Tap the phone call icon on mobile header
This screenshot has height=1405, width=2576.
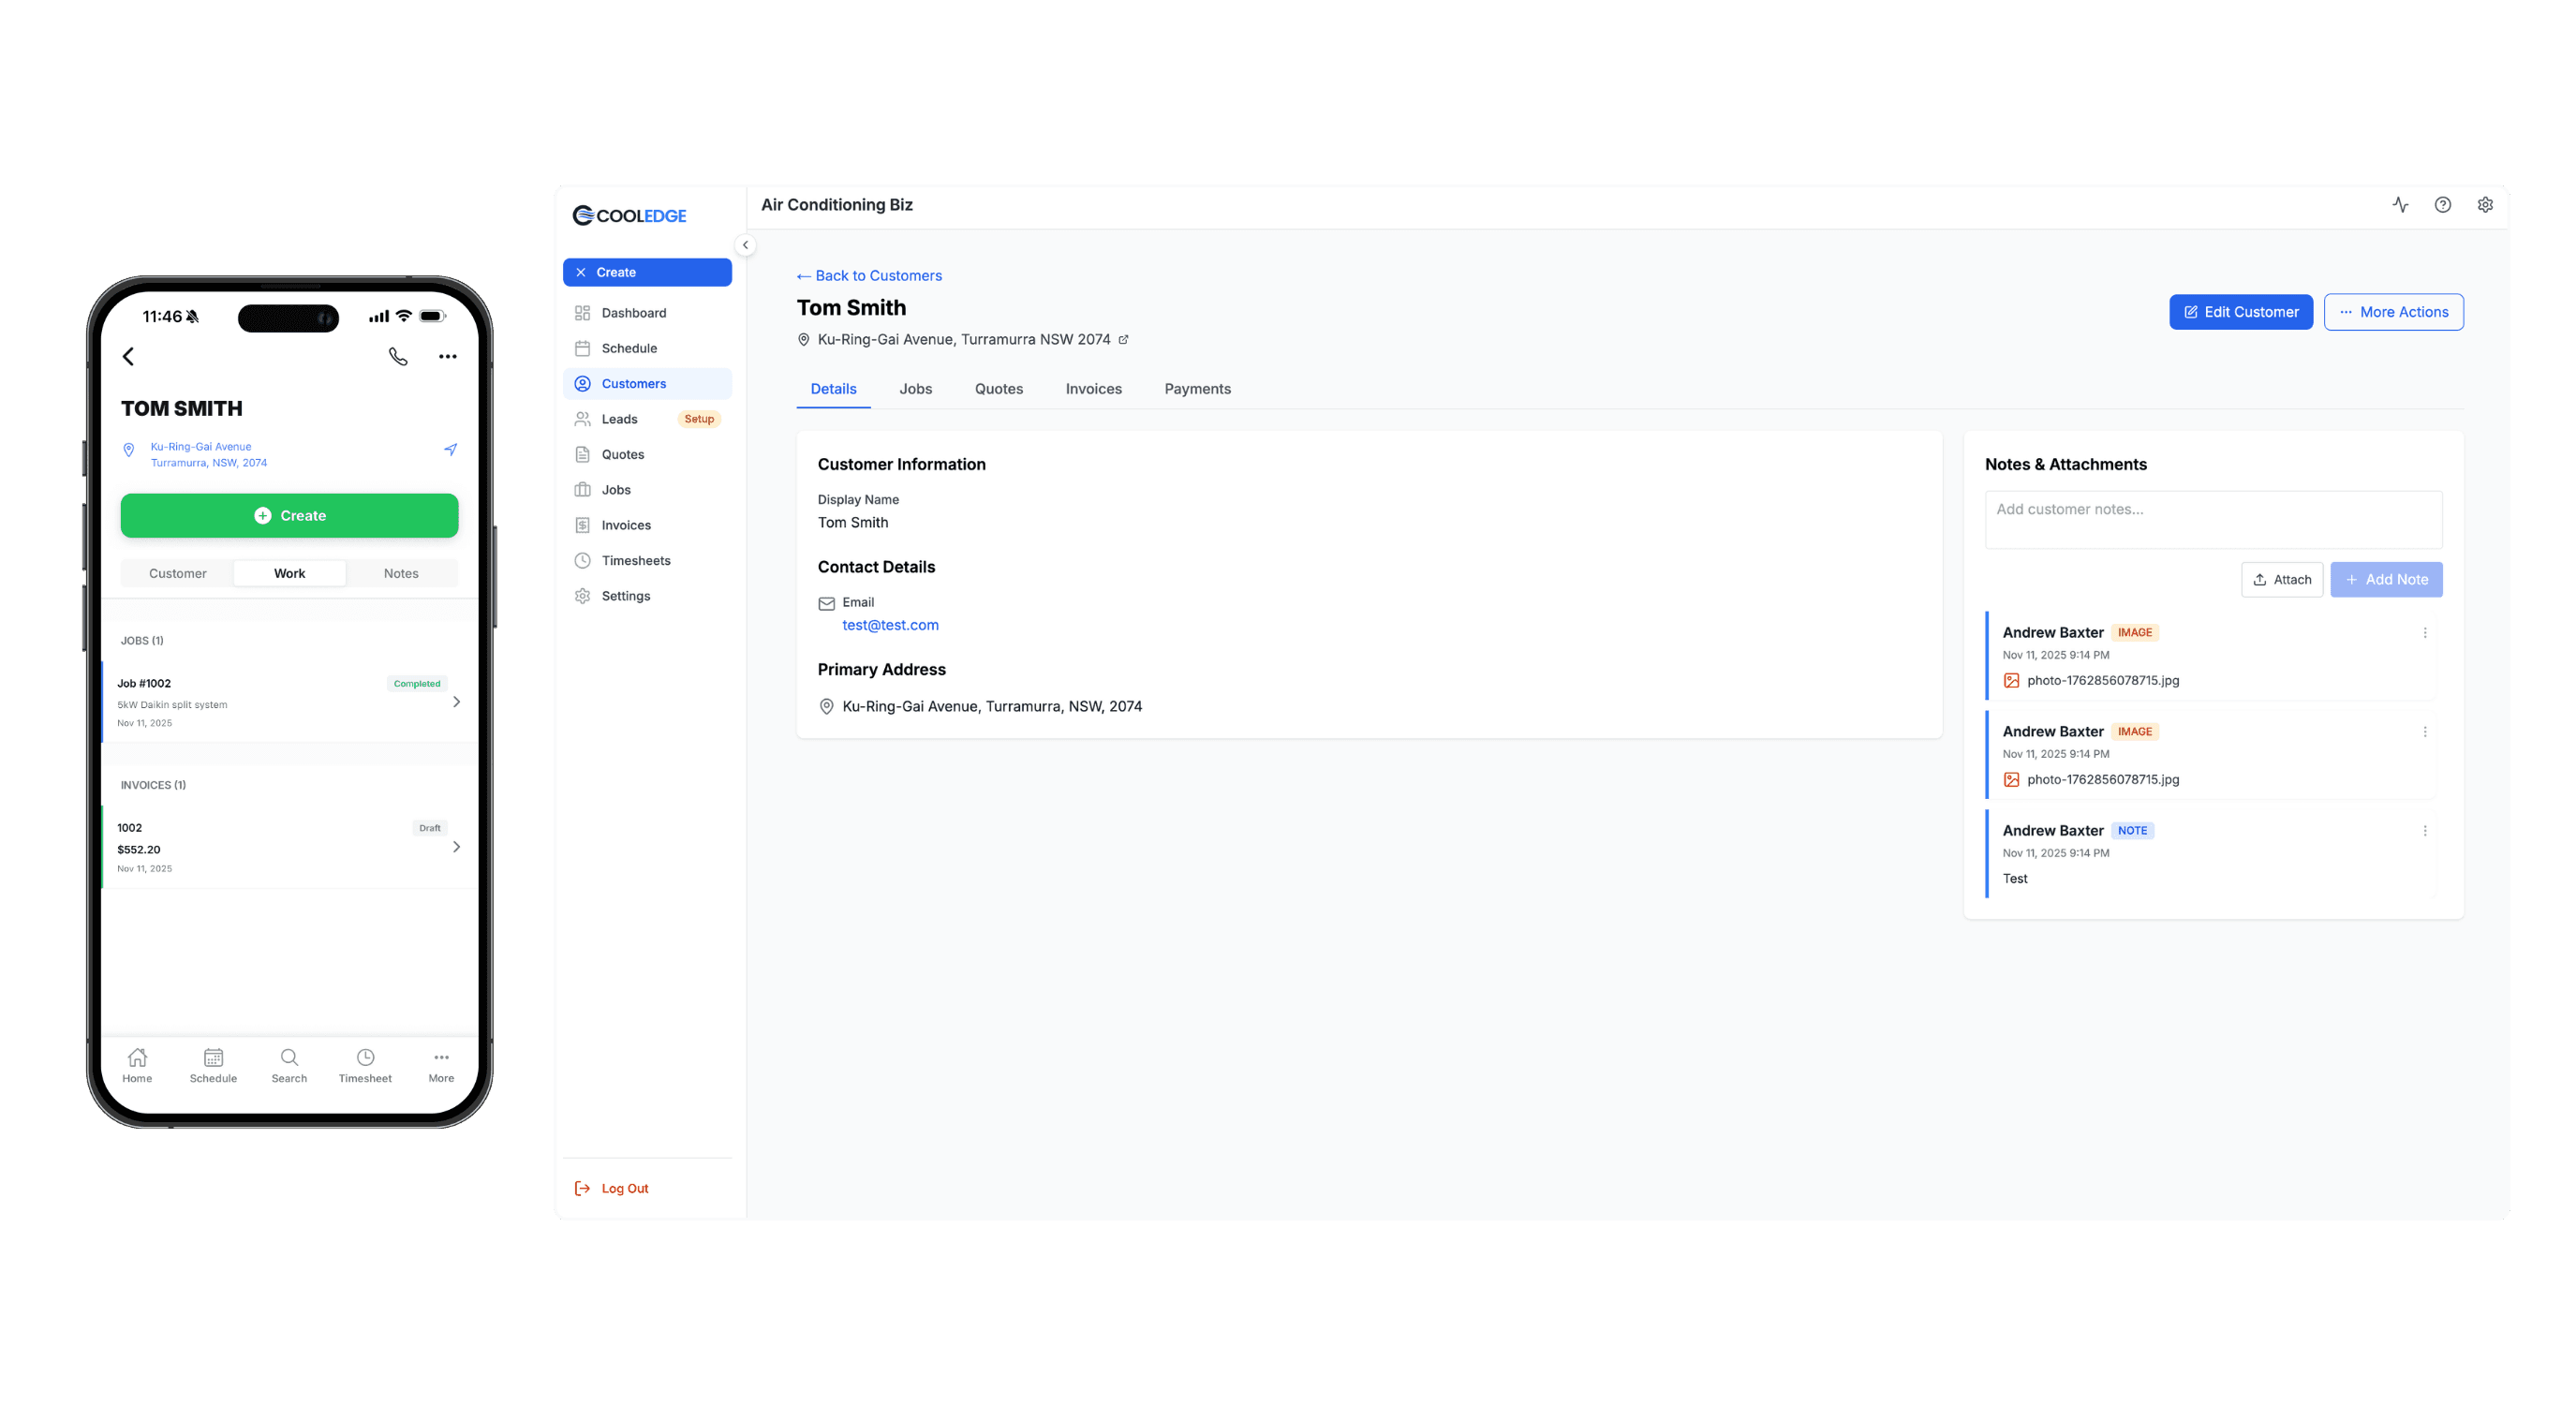398,356
